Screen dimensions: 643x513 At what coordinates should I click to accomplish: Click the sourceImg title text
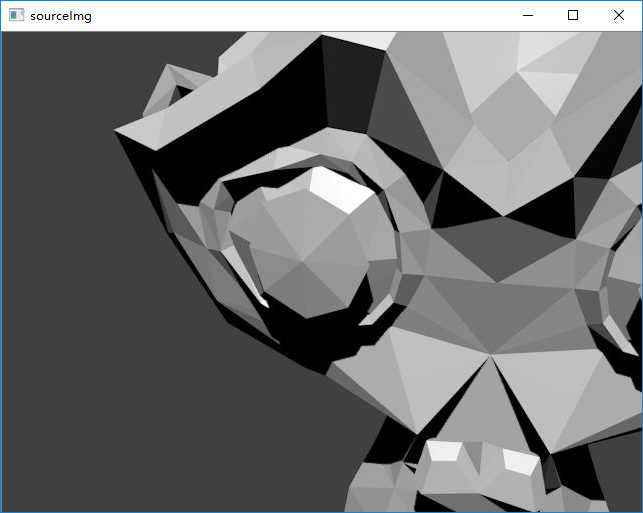tap(61, 16)
